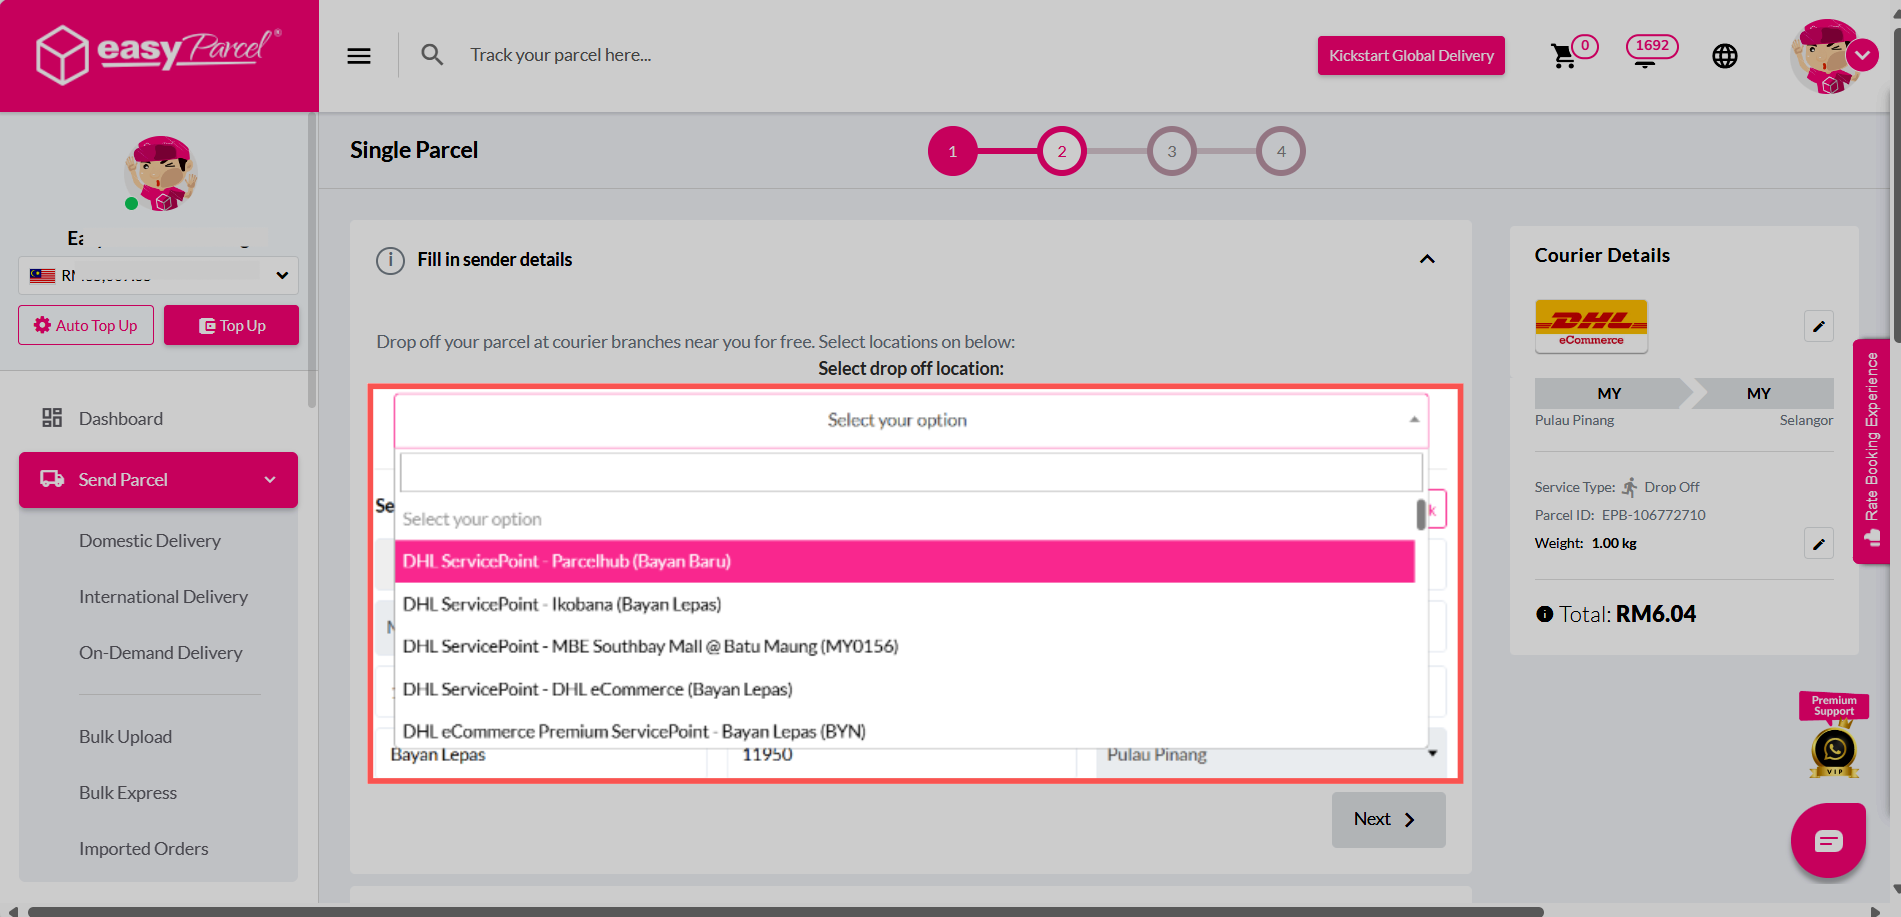This screenshot has width=1901, height=917.
Task: Click the info icon next to Total
Action: (1544, 614)
